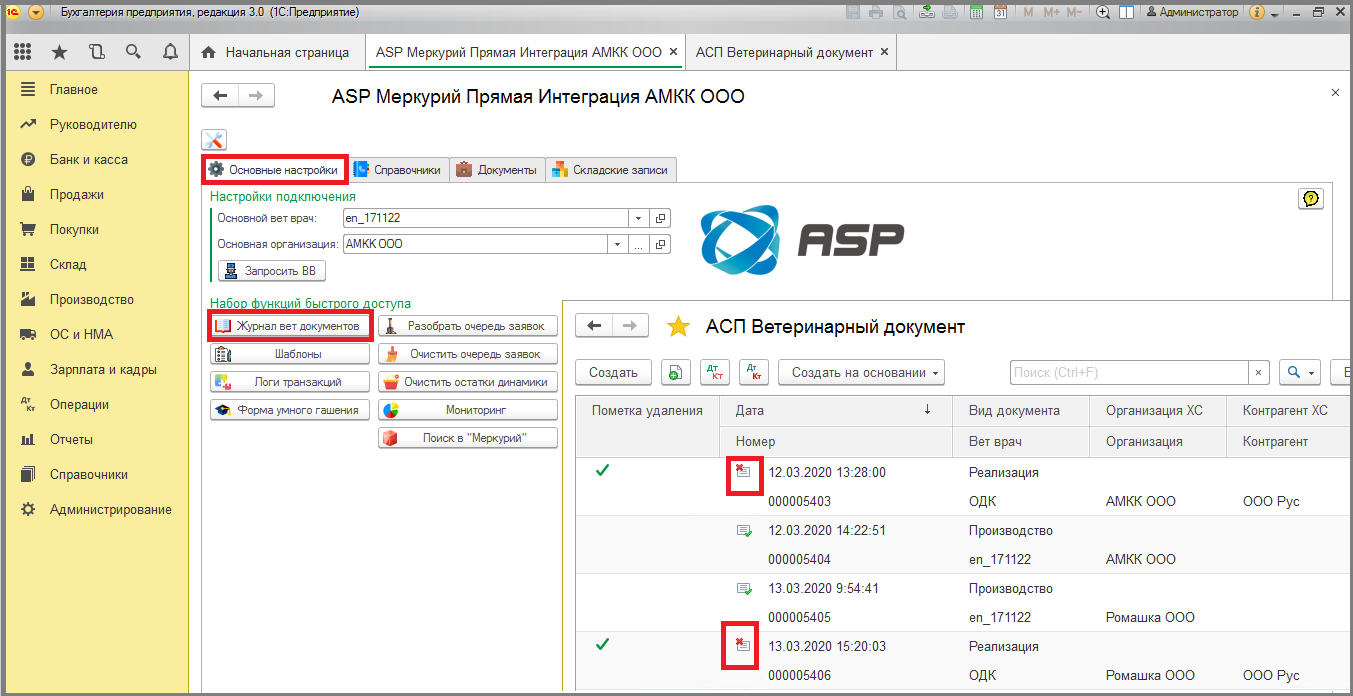Open Логи транзакций
Screen dimensions: 1353x696
point(290,382)
